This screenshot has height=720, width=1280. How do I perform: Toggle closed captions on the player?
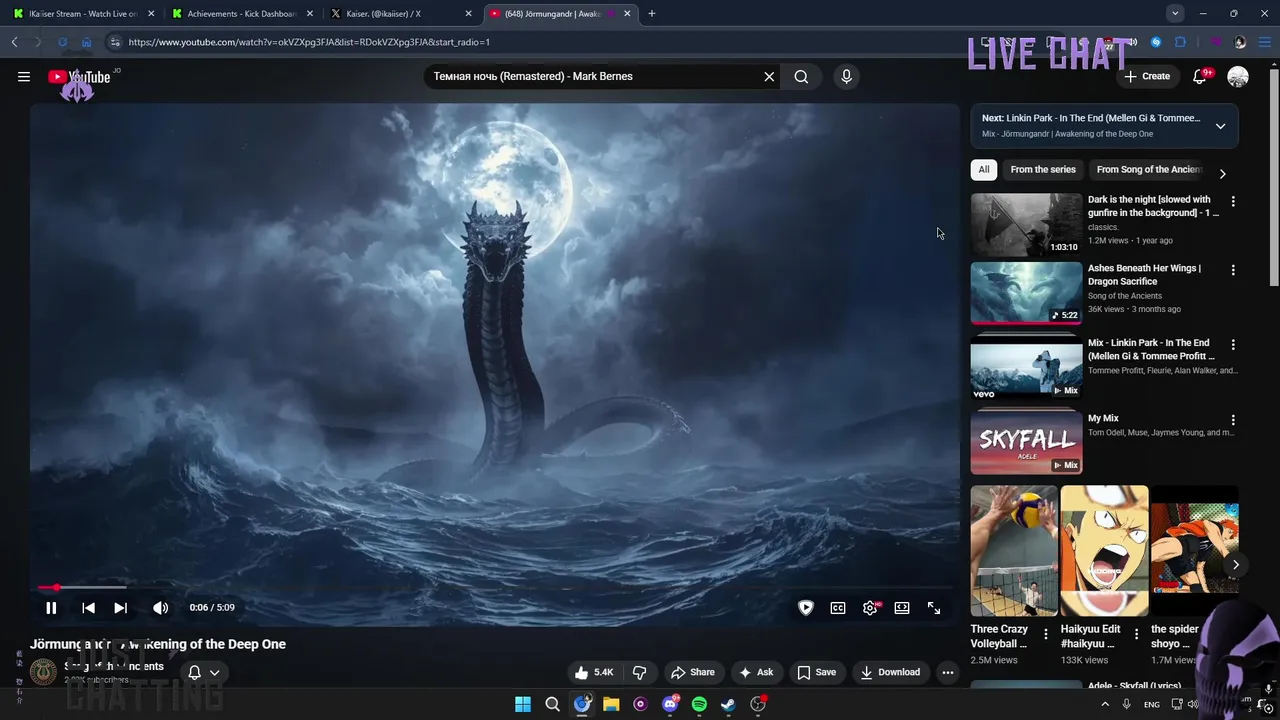click(838, 608)
